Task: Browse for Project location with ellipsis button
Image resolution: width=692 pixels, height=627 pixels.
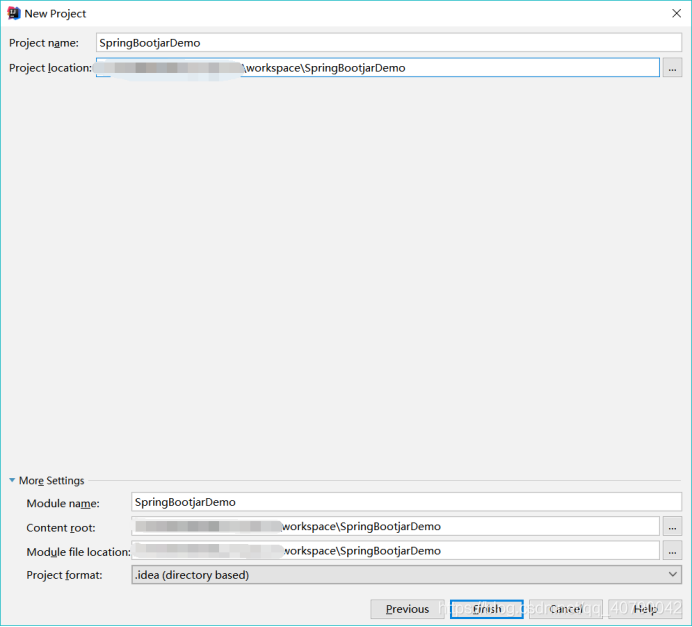Action: coord(672,68)
